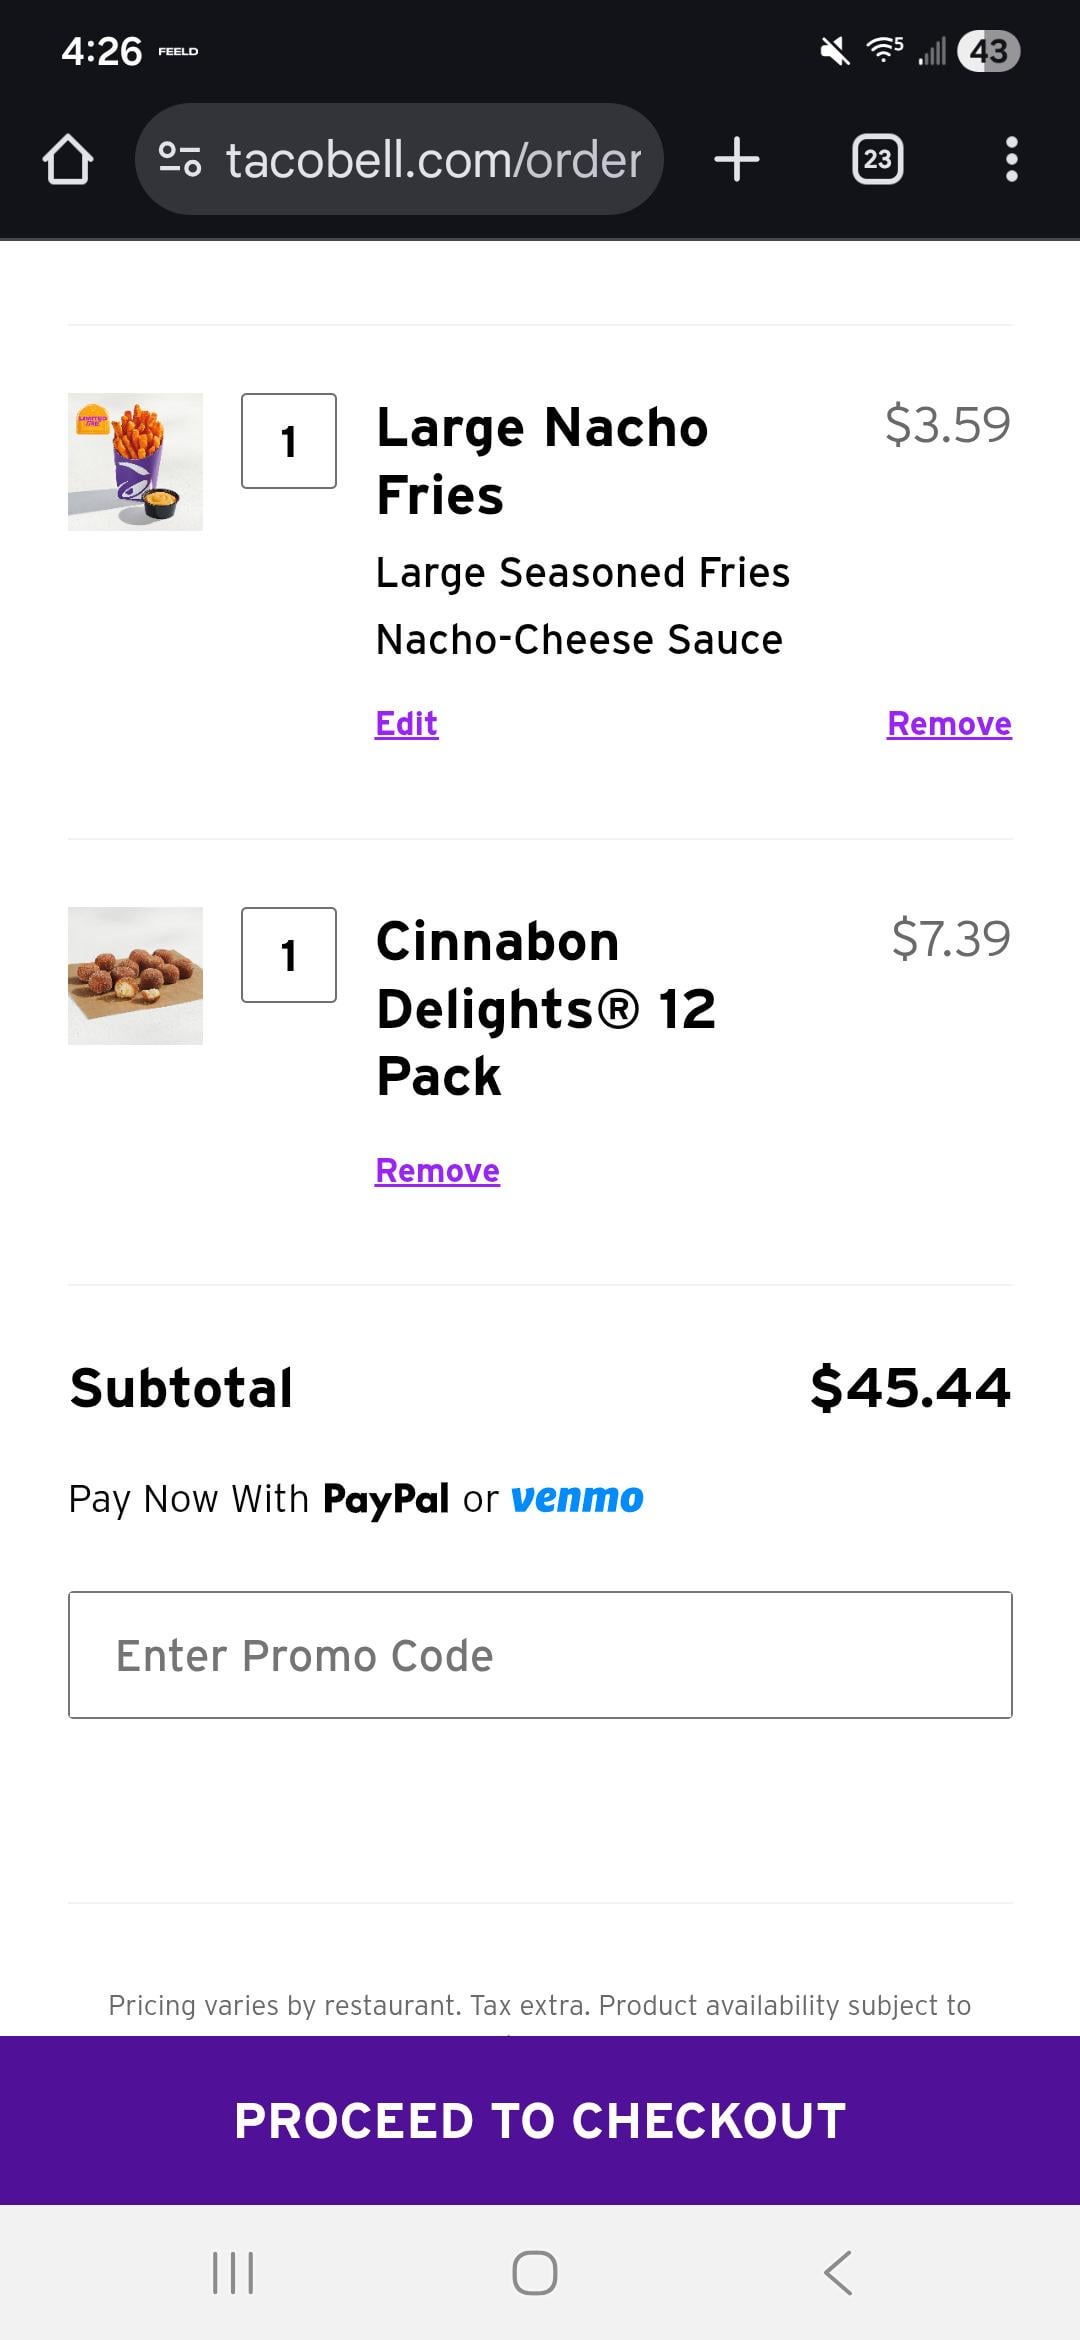Viewport: 1080px width, 2340px height.
Task: Edit the Large Nacho Fries item
Action: coord(406,723)
